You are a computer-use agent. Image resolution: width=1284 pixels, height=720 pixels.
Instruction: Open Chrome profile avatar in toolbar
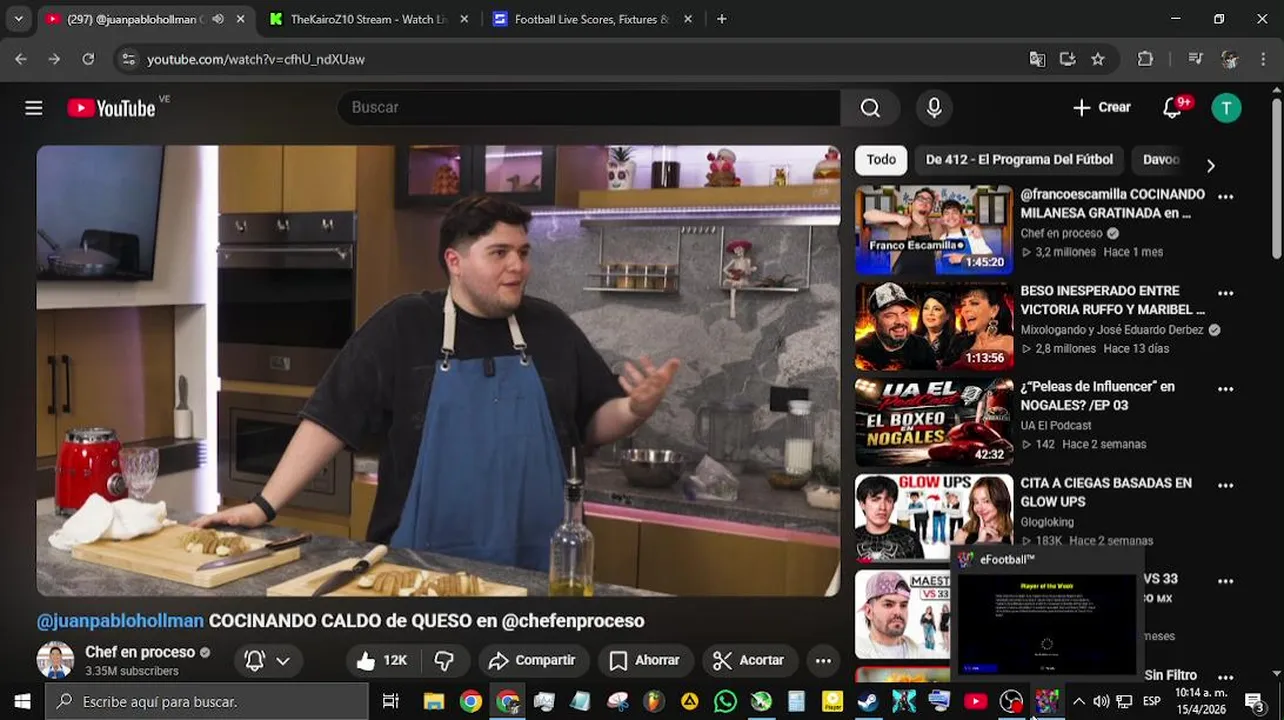tap(1229, 59)
